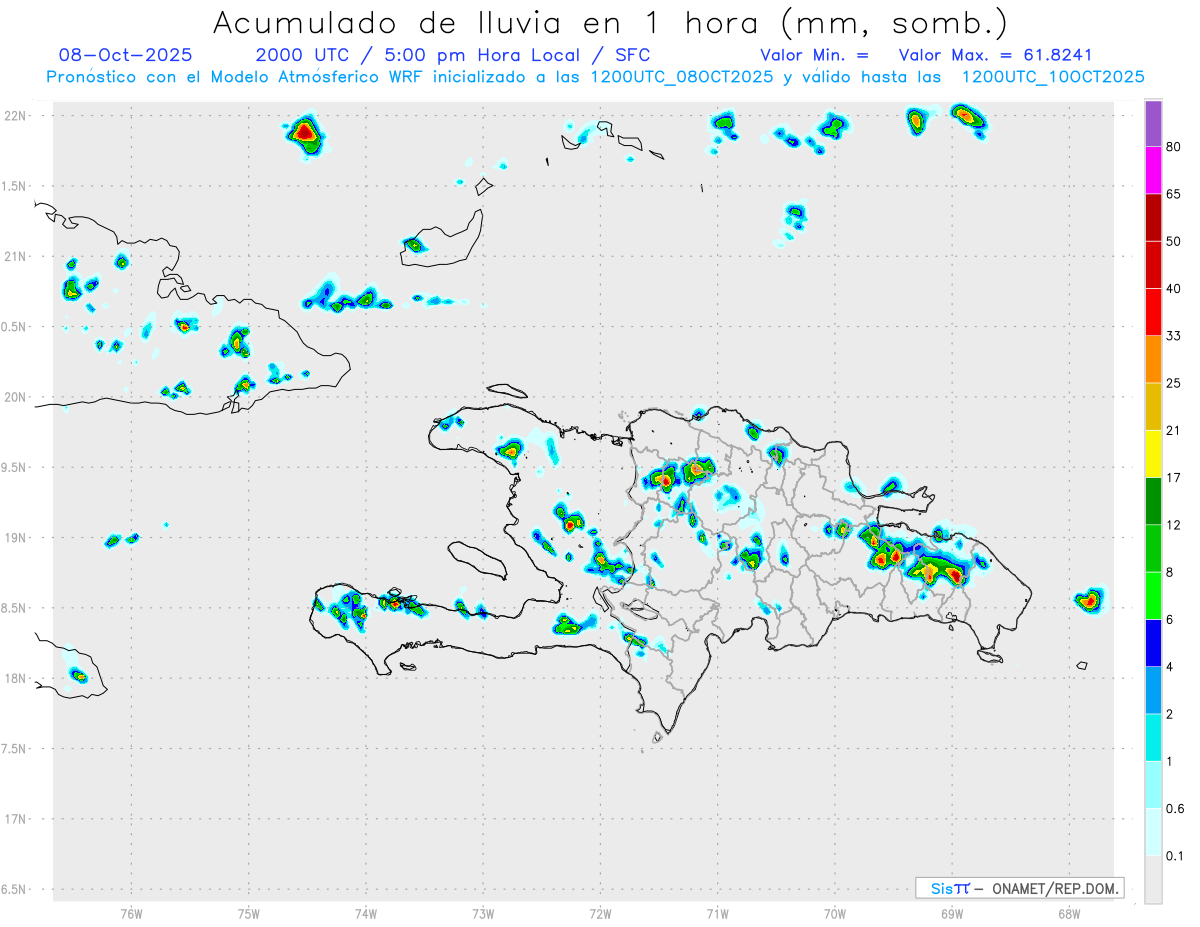Image resolution: width=1200 pixels, height=927 pixels.
Task: Select the '69W' longitude label
Action: [x=952, y=913]
